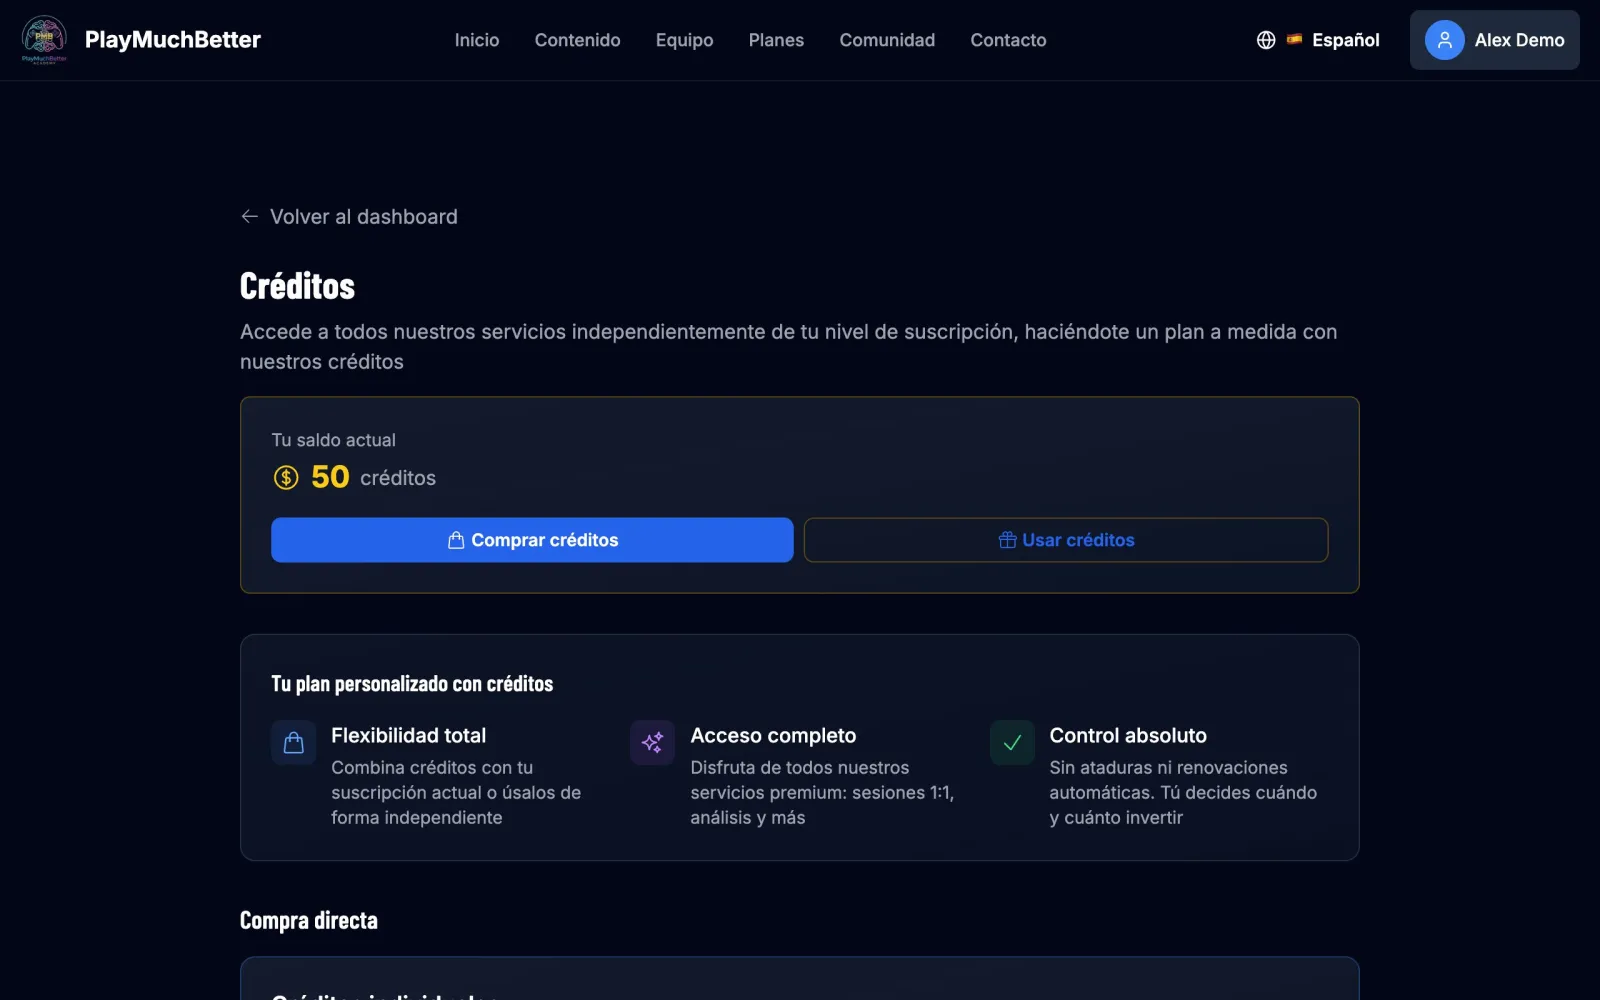Open the Contacto navigation link
Viewport: 1600px width, 1000px height.
[1008, 40]
